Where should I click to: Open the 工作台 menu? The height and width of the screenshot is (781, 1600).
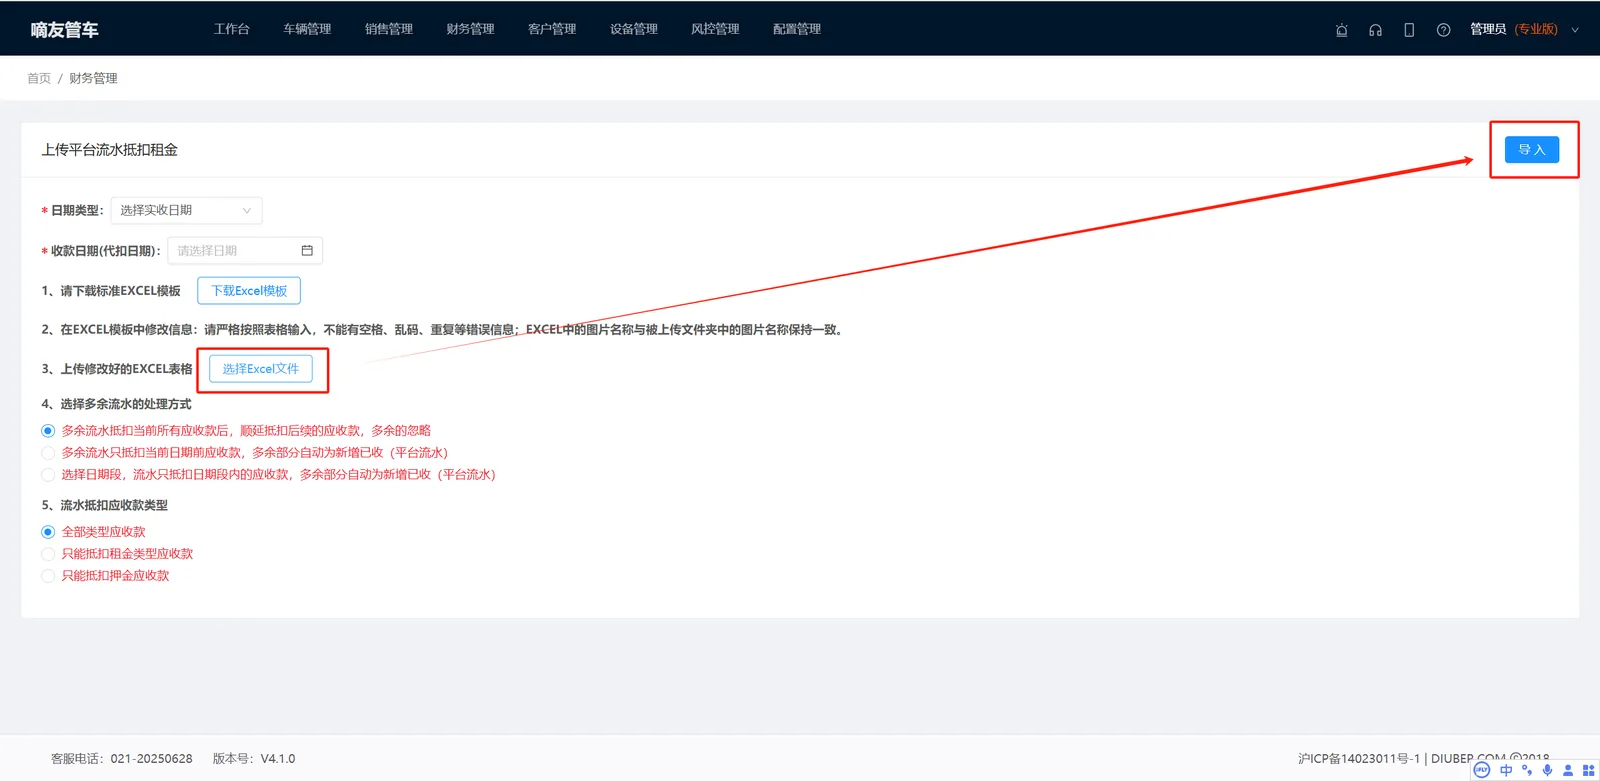(x=231, y=29)
